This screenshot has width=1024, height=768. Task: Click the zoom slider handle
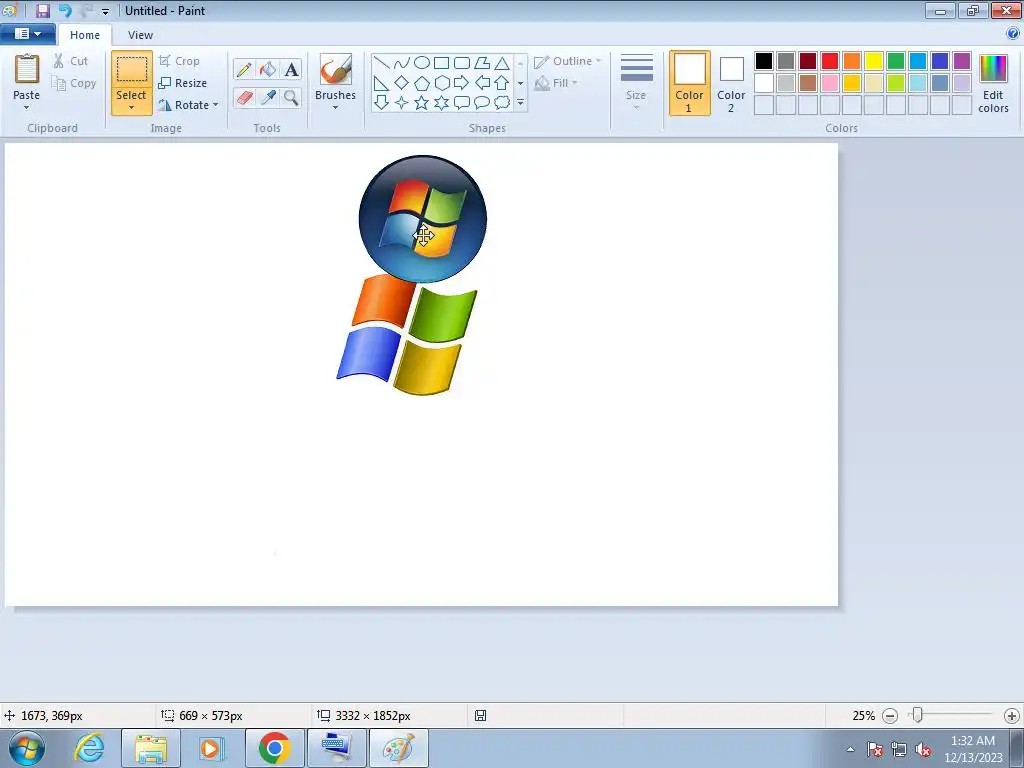[x=918, y=716]
